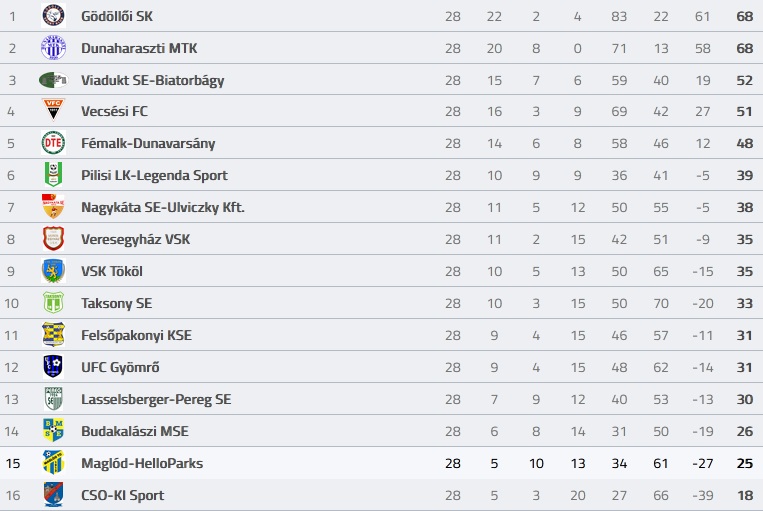Open the Vecsési FC triangular badge

53,110
